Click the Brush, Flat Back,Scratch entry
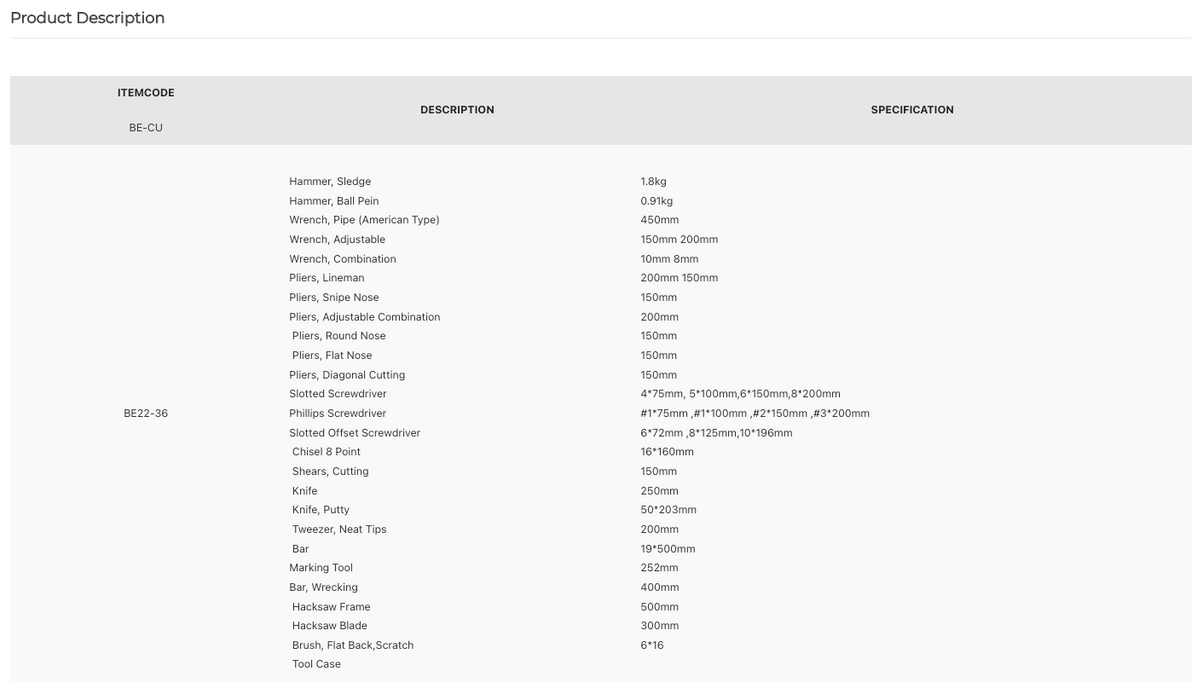Image resolution: width=1203 pixels, height=700 pixels. click(x=353, y=645)
